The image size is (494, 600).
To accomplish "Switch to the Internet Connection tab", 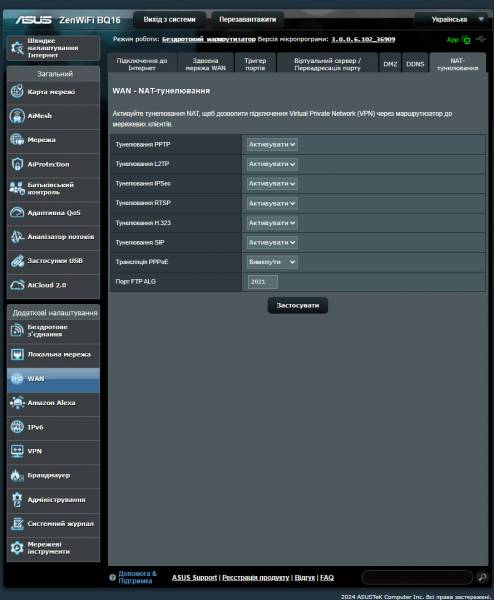I will coord(142,64).
